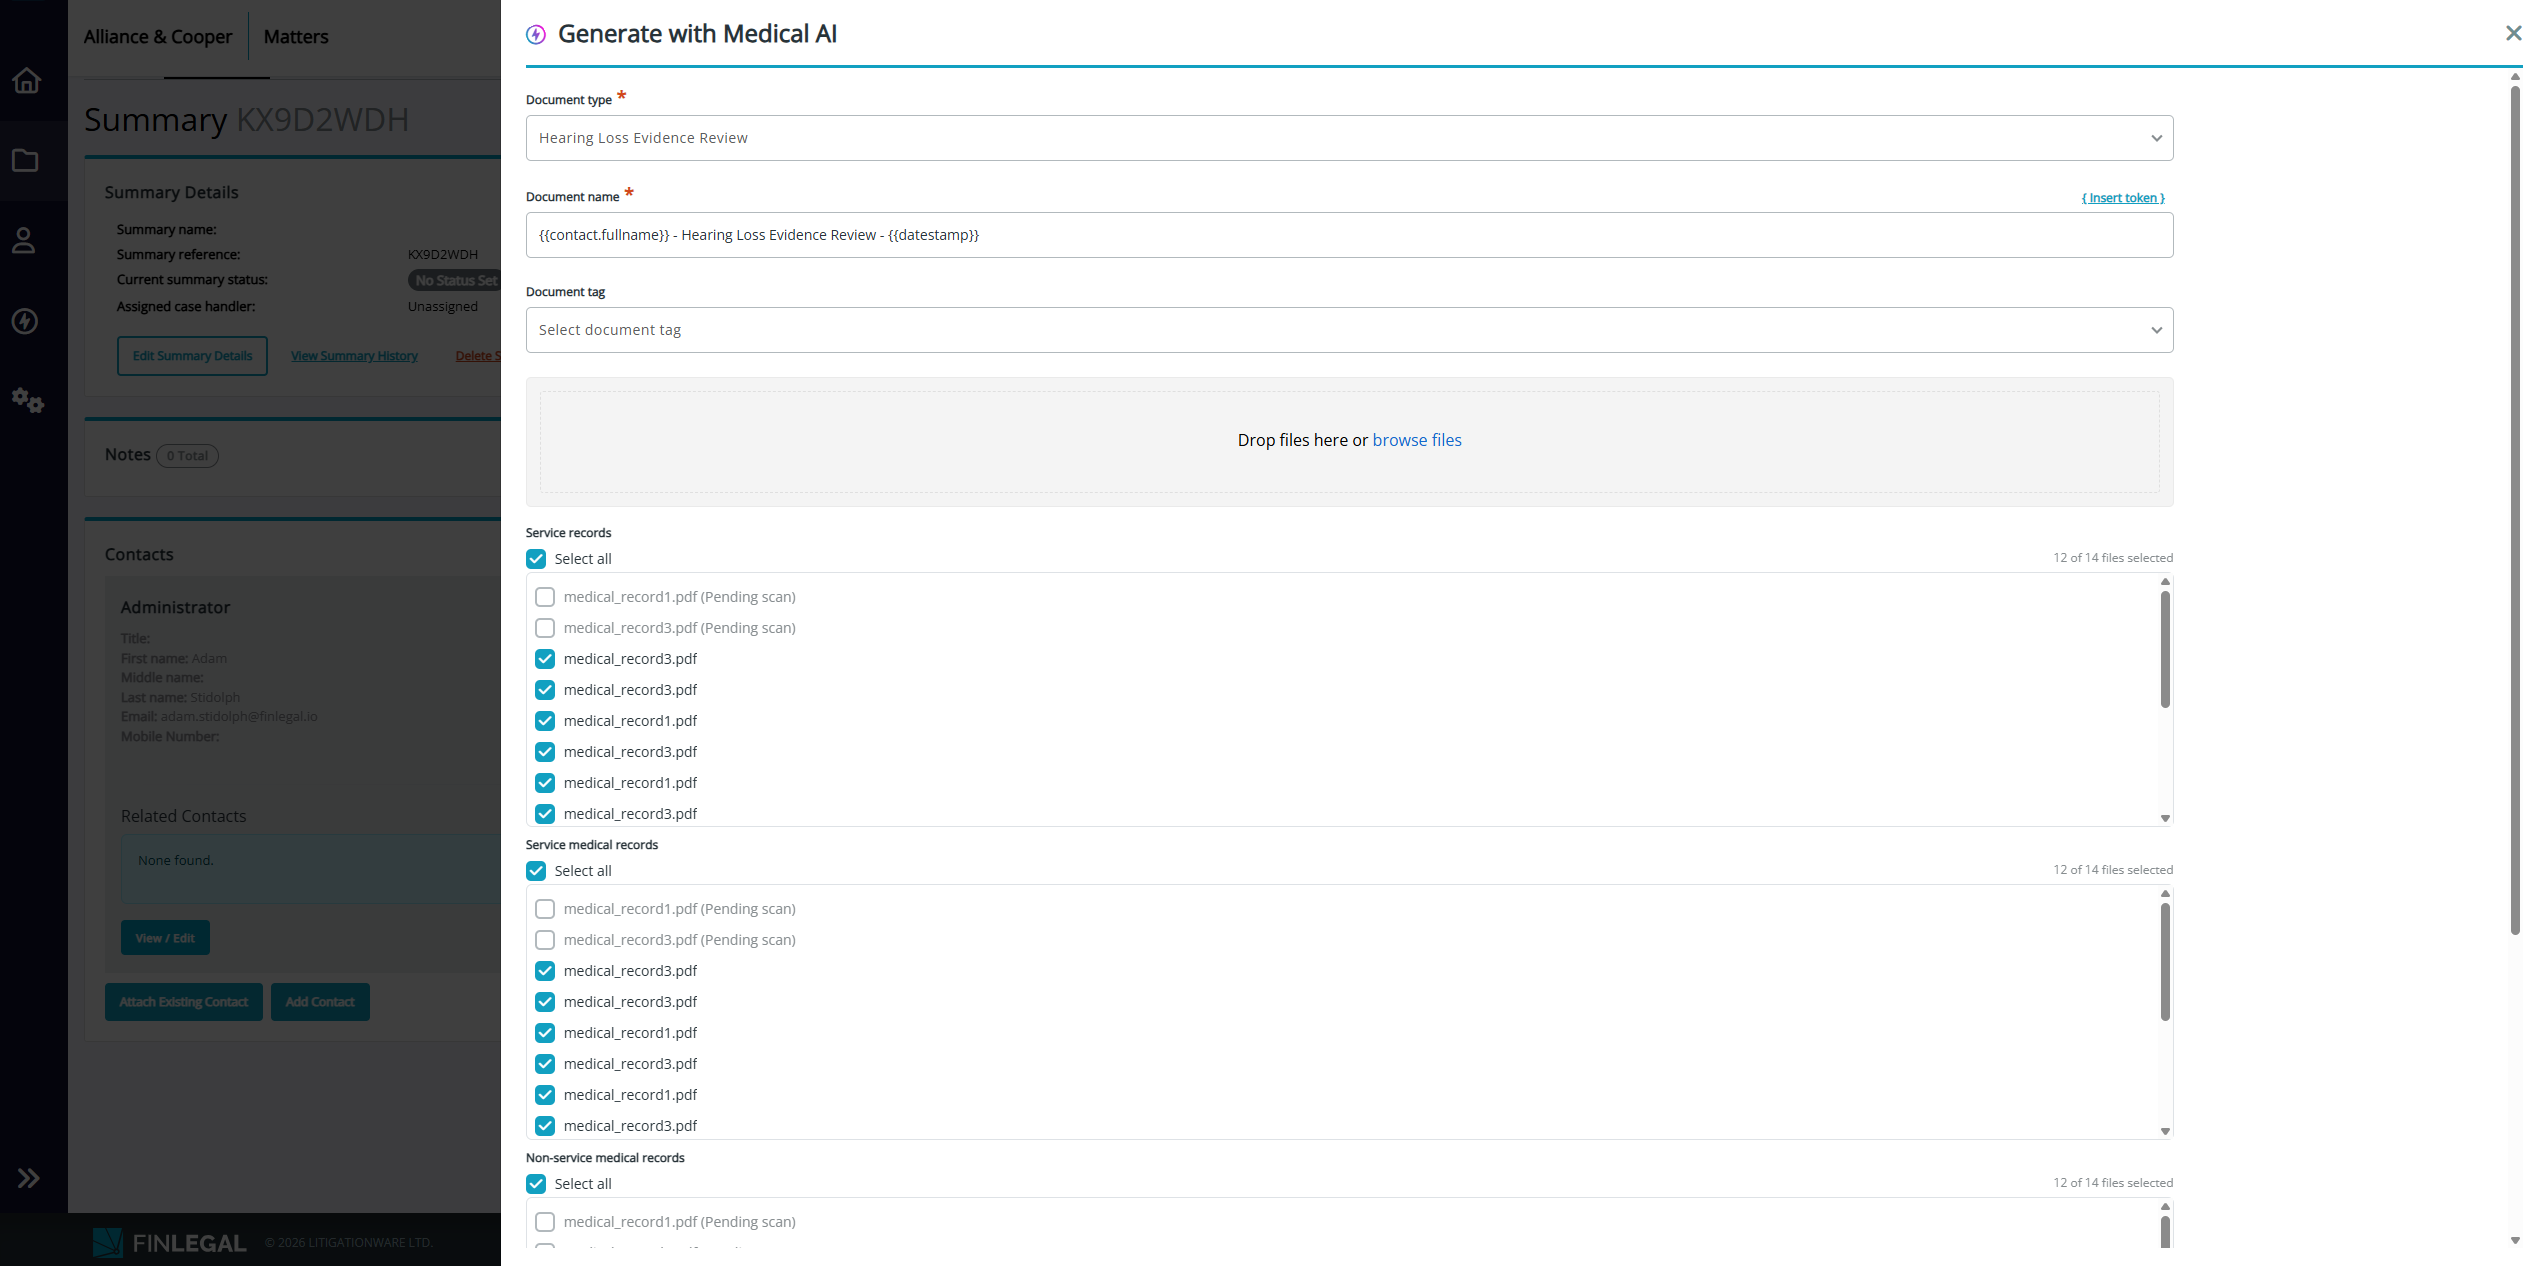Screen dimensions: 2541x1266
Task: Open the contacts person icon in sidebar
Action: [x=24, y=240]
